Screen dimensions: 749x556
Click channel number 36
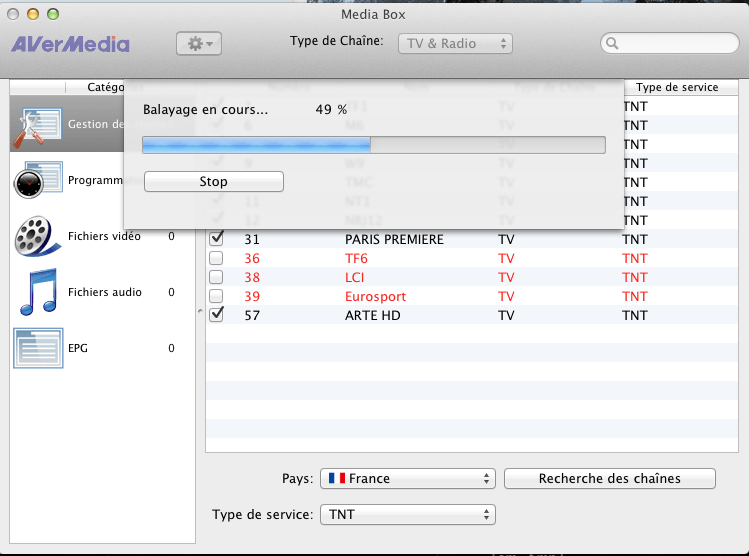click(x=252, y=258)
